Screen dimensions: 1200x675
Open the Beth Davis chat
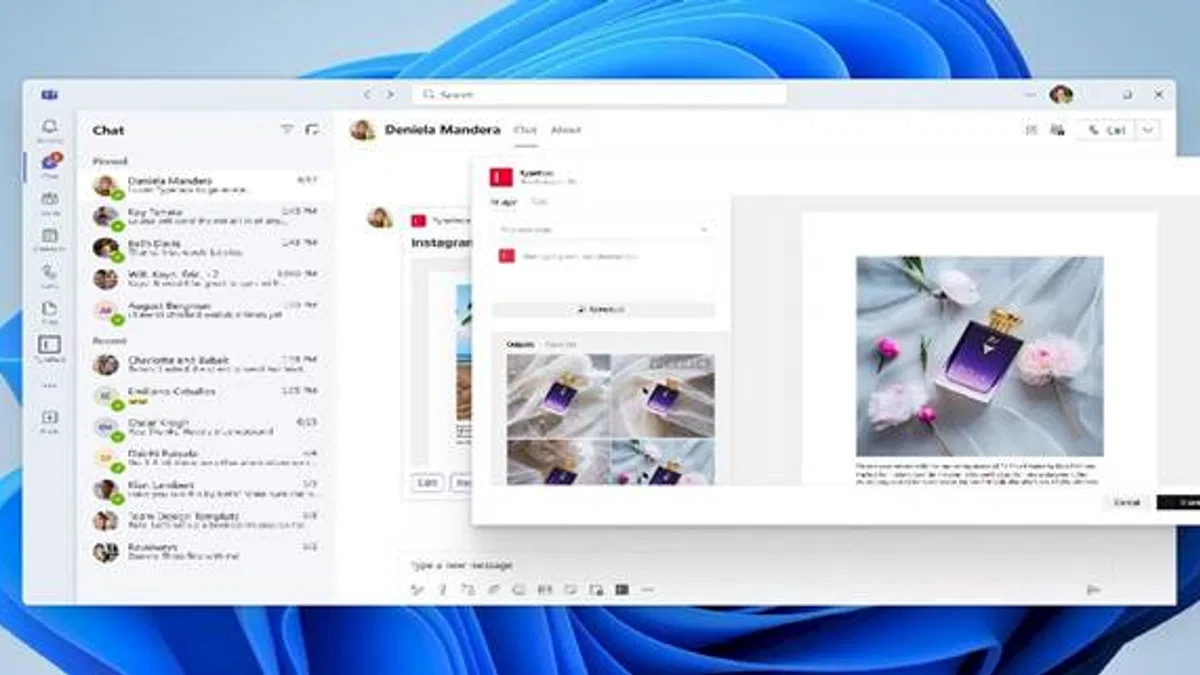click(x=205, y=247)
